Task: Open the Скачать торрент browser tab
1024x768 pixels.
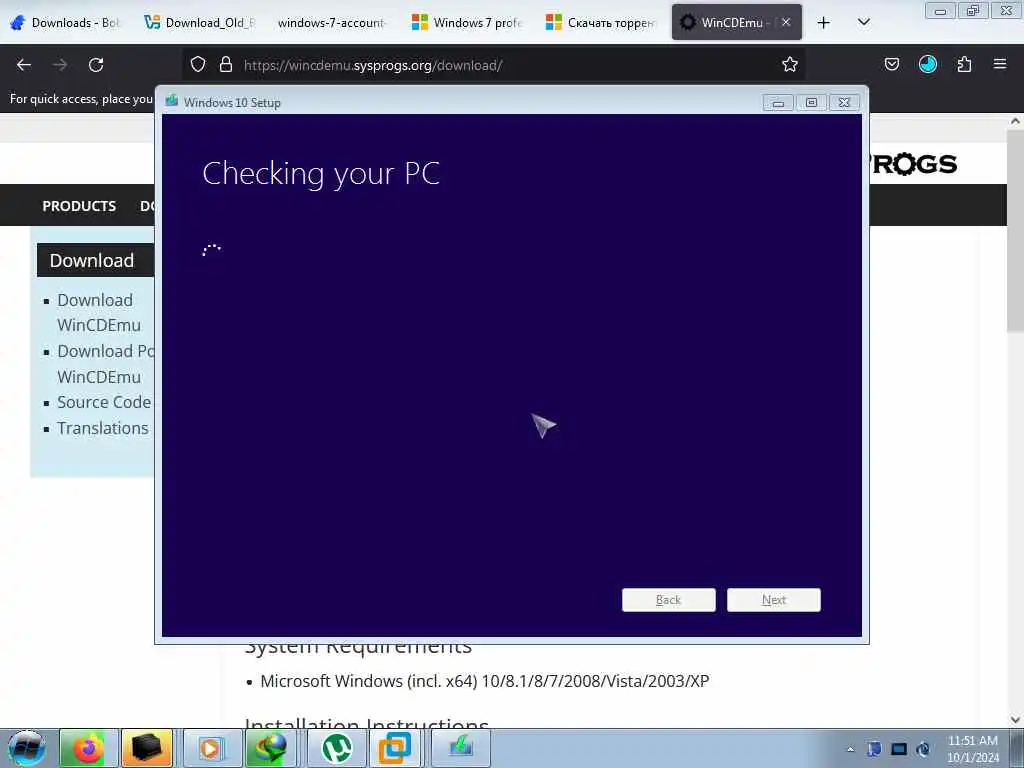Action: click(600, 23)
